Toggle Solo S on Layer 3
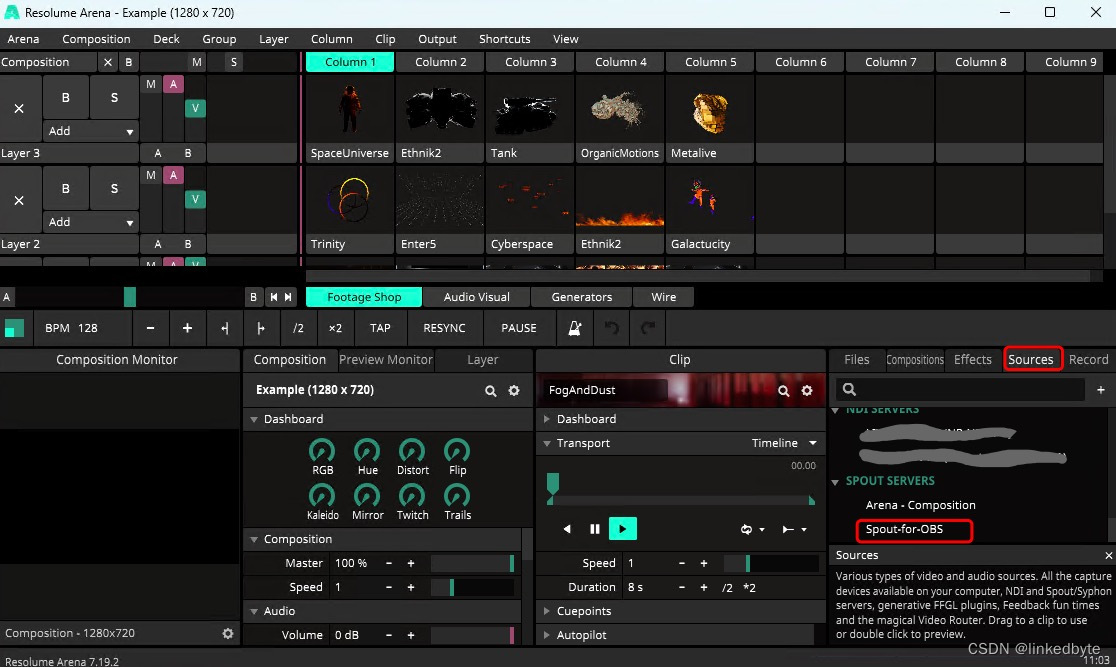This screenshot has height=667, width=1116. pyautogui.click(x=114, y=98)
